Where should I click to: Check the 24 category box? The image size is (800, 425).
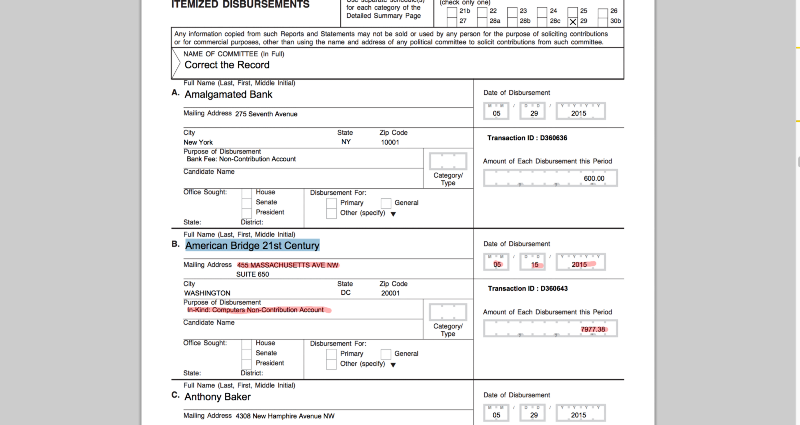coord(542,12)
